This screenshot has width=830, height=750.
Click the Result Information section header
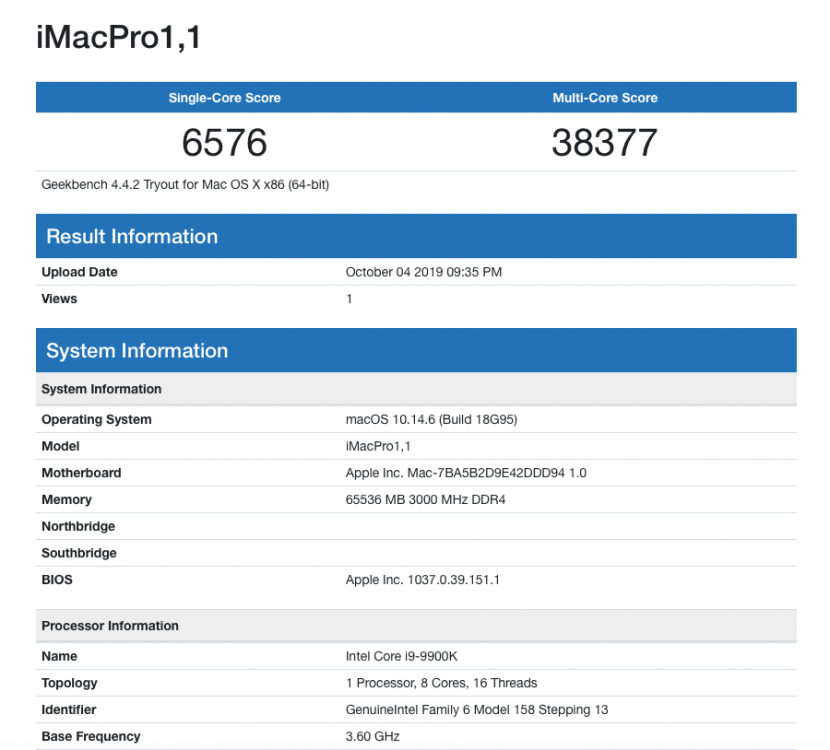click(x=416, y=236)
